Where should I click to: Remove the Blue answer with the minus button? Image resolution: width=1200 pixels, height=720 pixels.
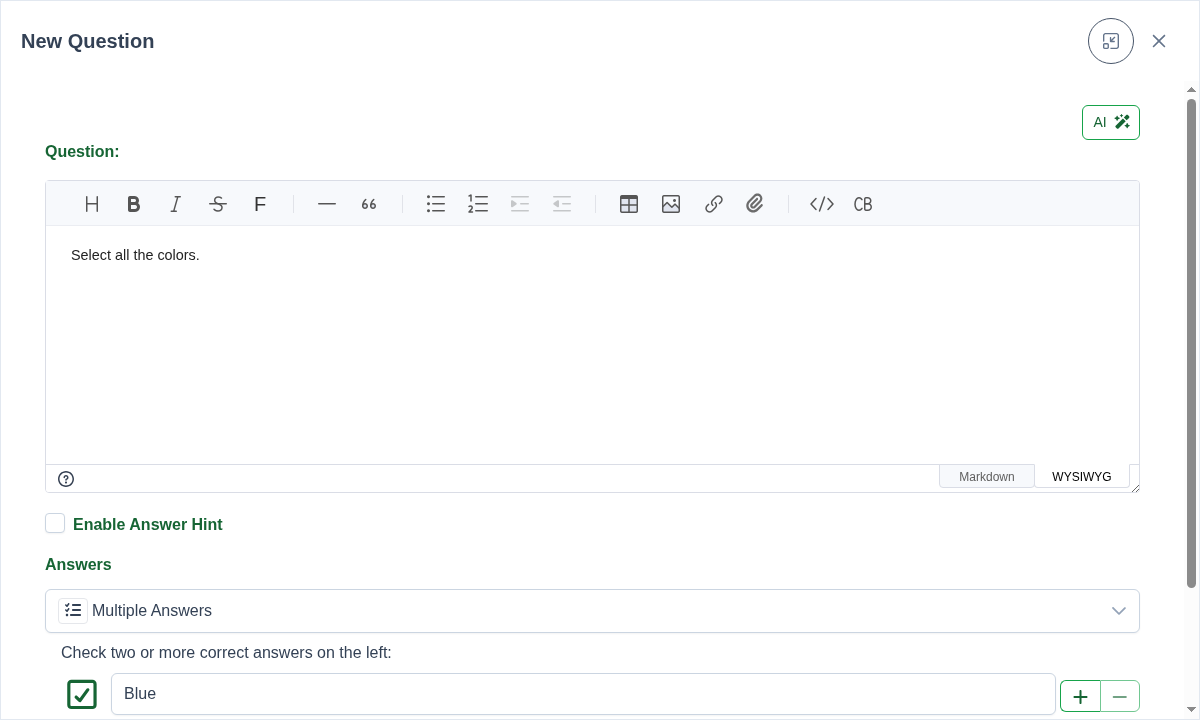(1120, 696)
